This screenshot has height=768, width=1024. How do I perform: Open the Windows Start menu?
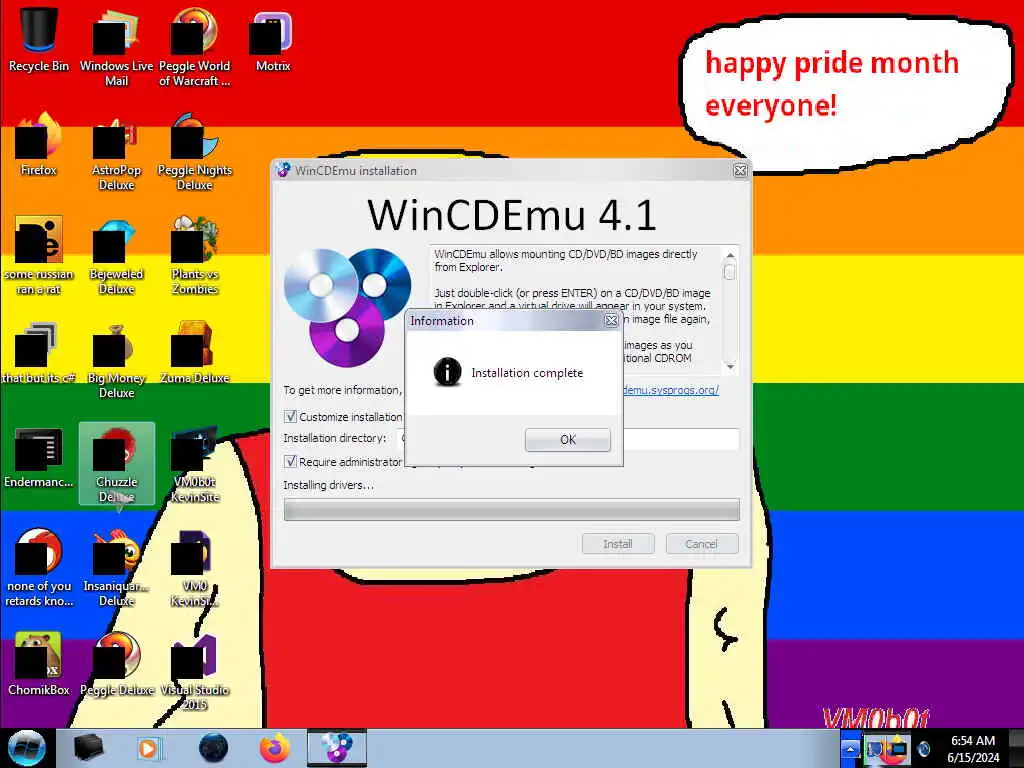[x=26, y=748]
